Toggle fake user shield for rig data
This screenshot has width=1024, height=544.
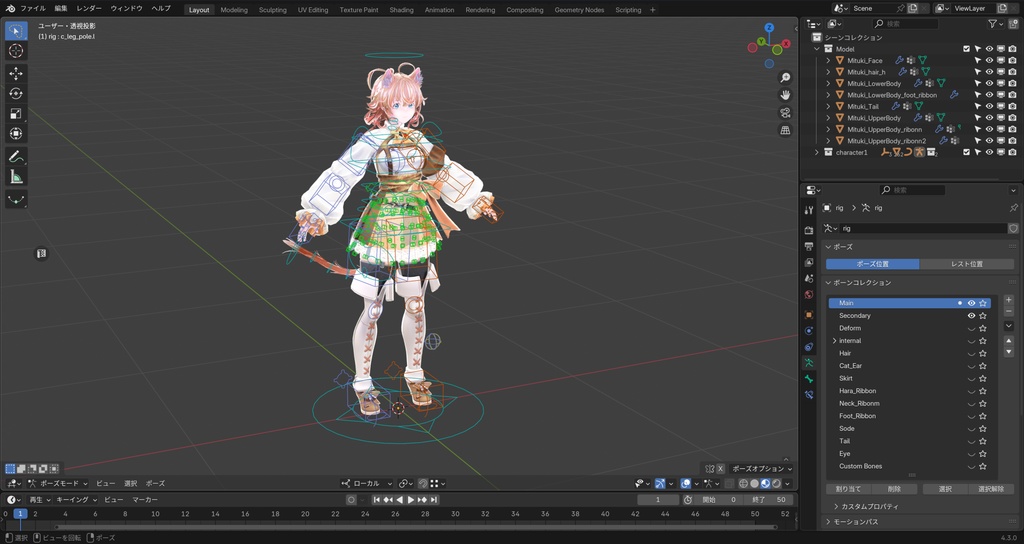tap(1013, 229)
